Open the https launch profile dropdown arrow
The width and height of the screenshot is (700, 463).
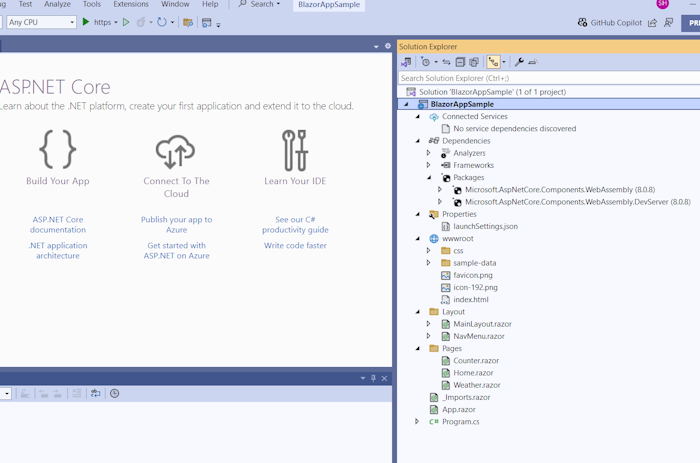pos(116,22)
